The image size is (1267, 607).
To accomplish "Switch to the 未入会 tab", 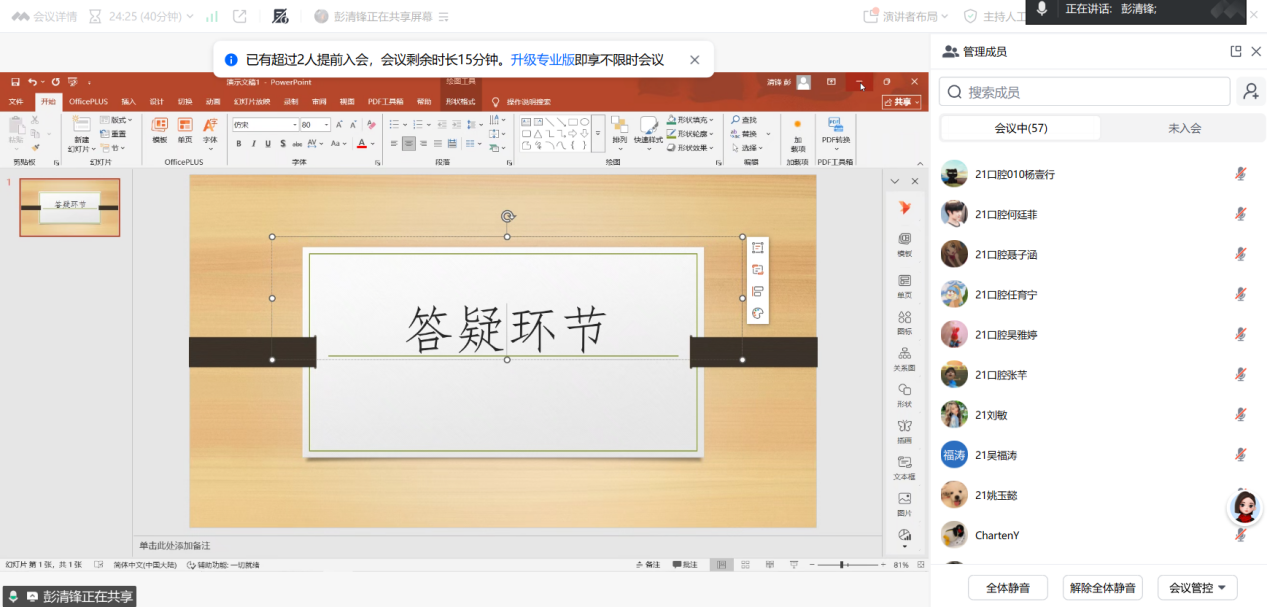I will (x=1183, y=128).
